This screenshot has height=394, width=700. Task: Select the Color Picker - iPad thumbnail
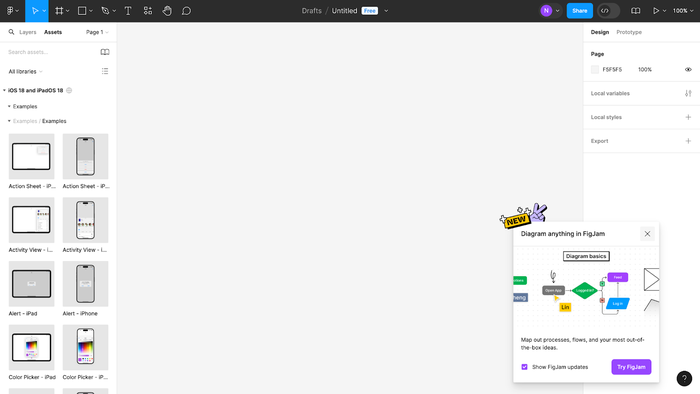(31, 348)
